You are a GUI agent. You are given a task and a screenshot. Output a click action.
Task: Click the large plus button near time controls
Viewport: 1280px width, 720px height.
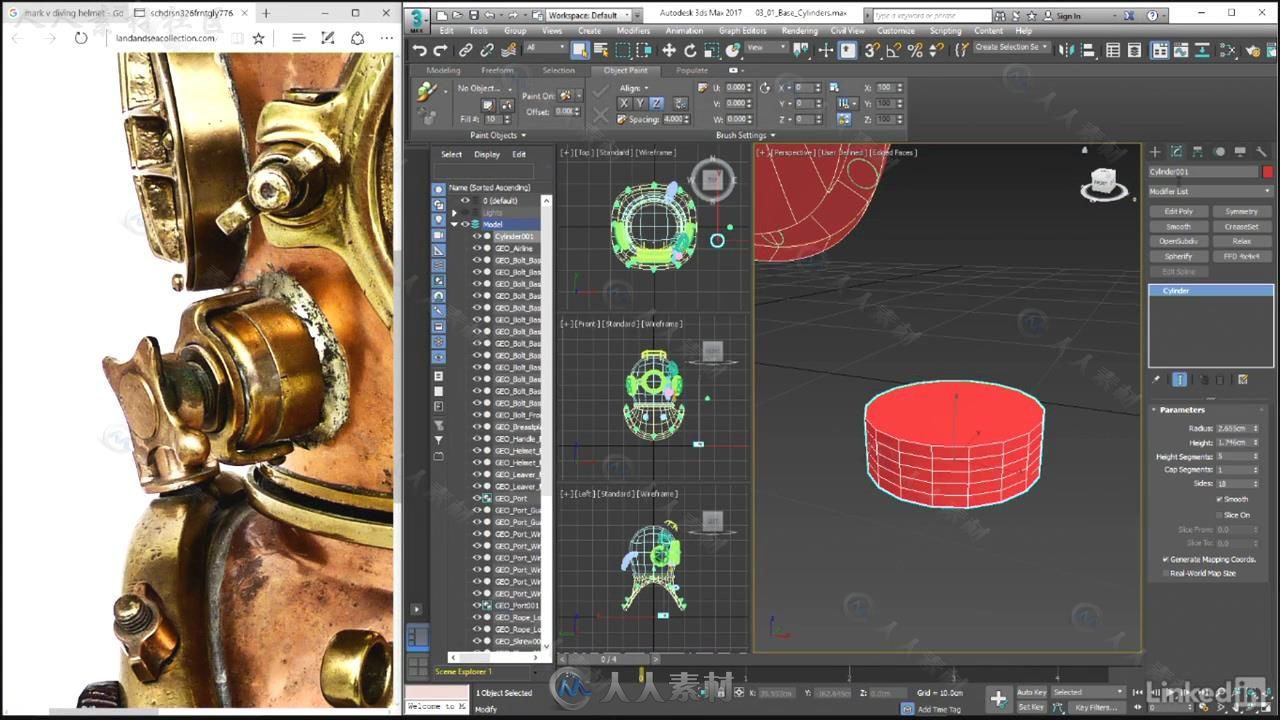(998, 698)
